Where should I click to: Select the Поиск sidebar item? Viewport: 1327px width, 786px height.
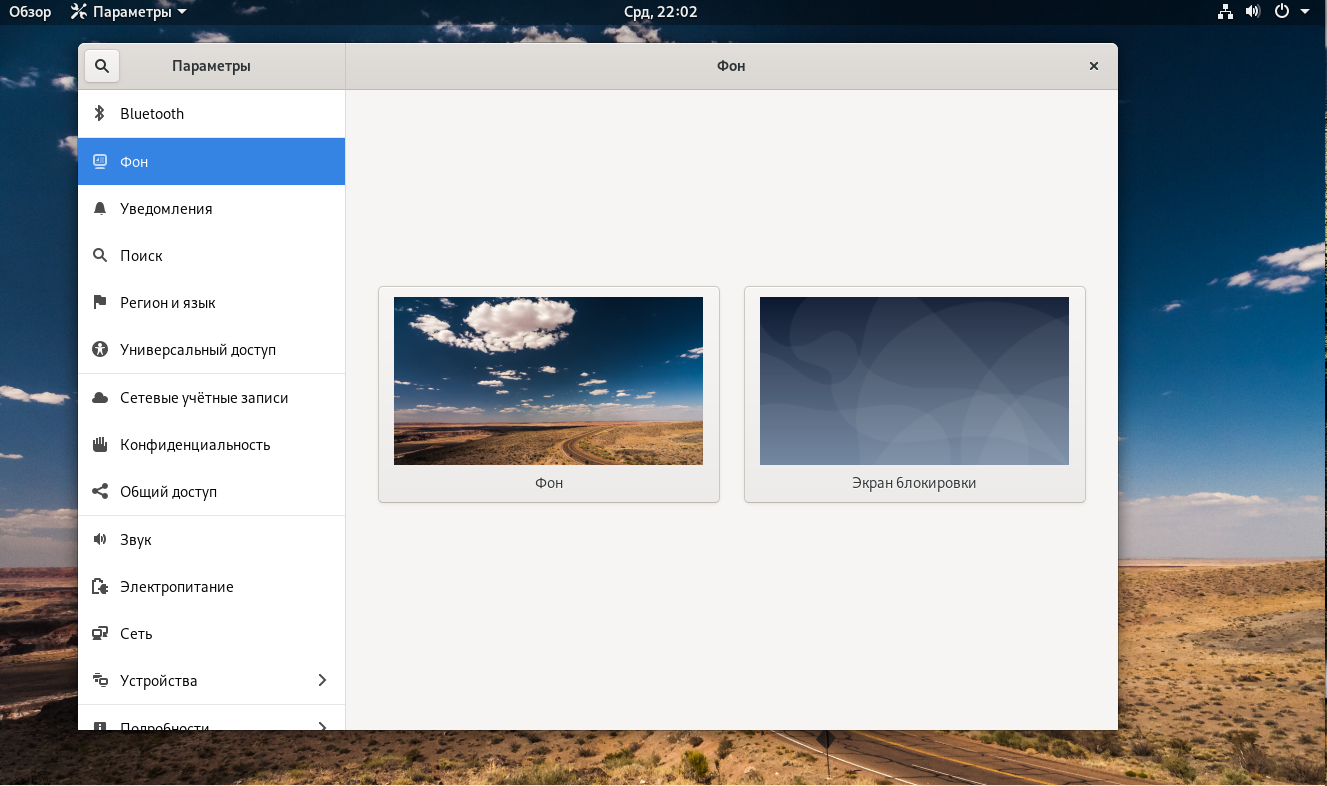pos(212,255)
